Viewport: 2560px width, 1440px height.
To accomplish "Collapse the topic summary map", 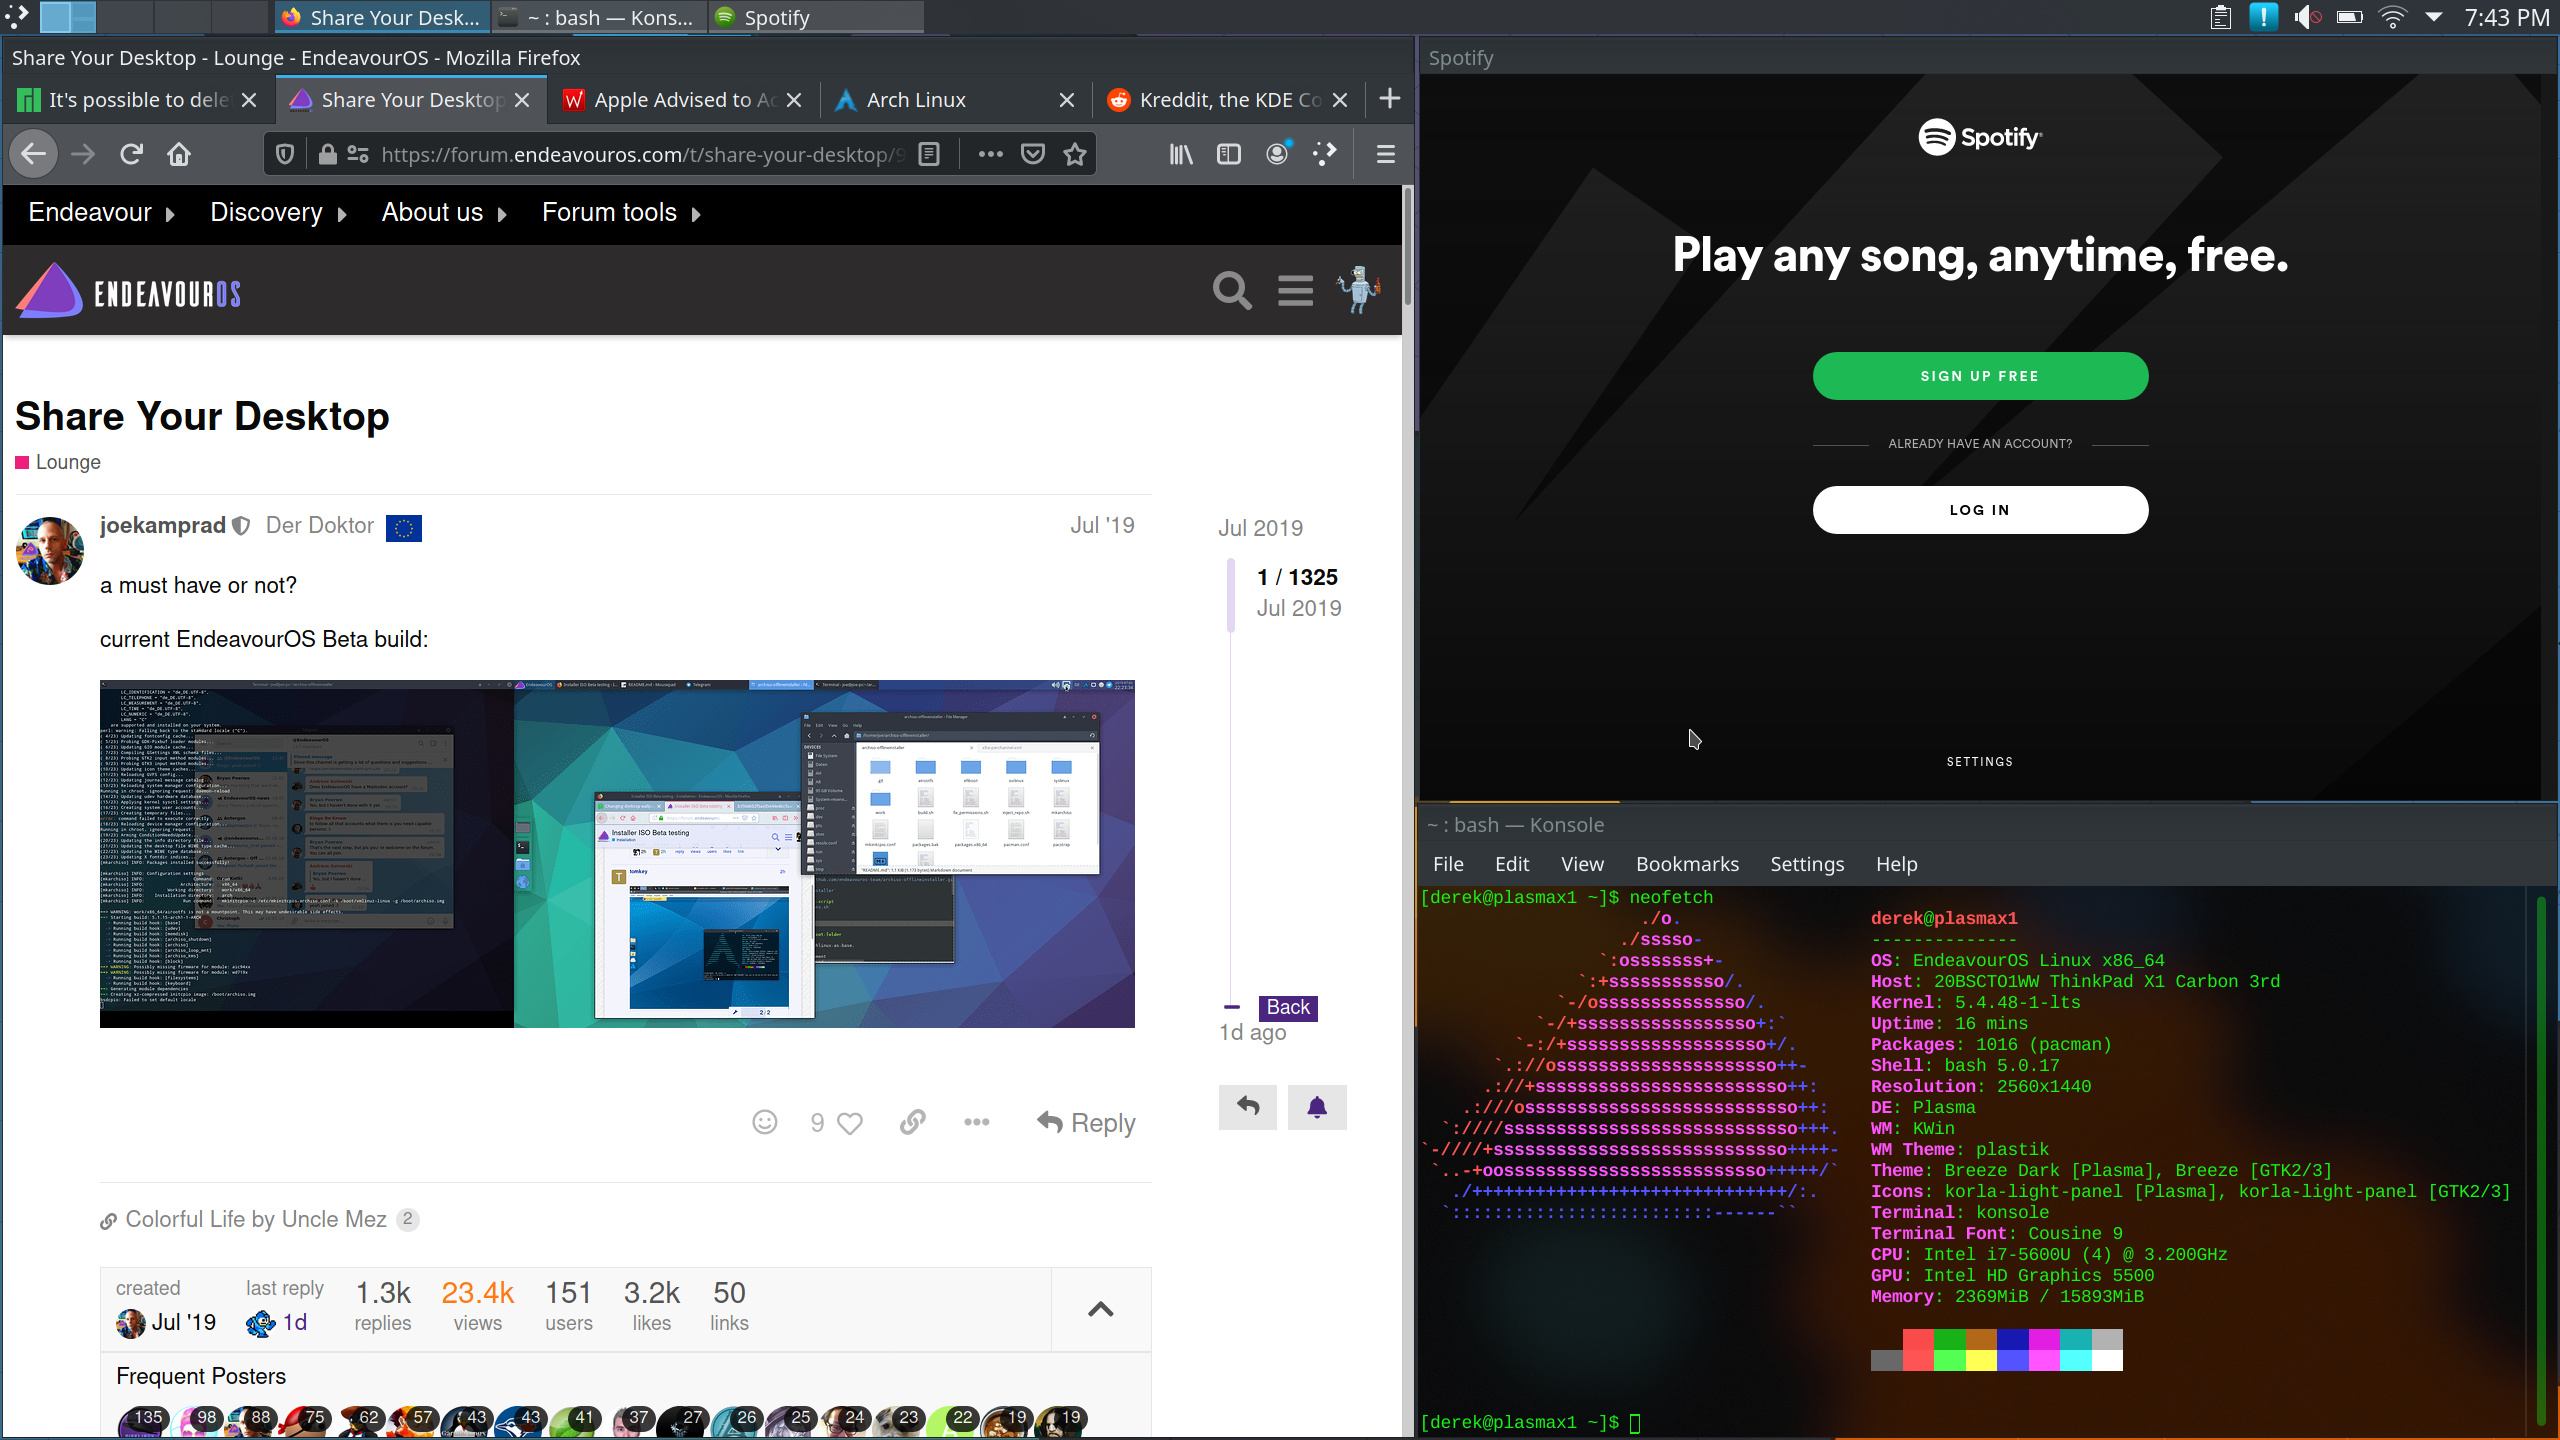I will (1101, 1309).
